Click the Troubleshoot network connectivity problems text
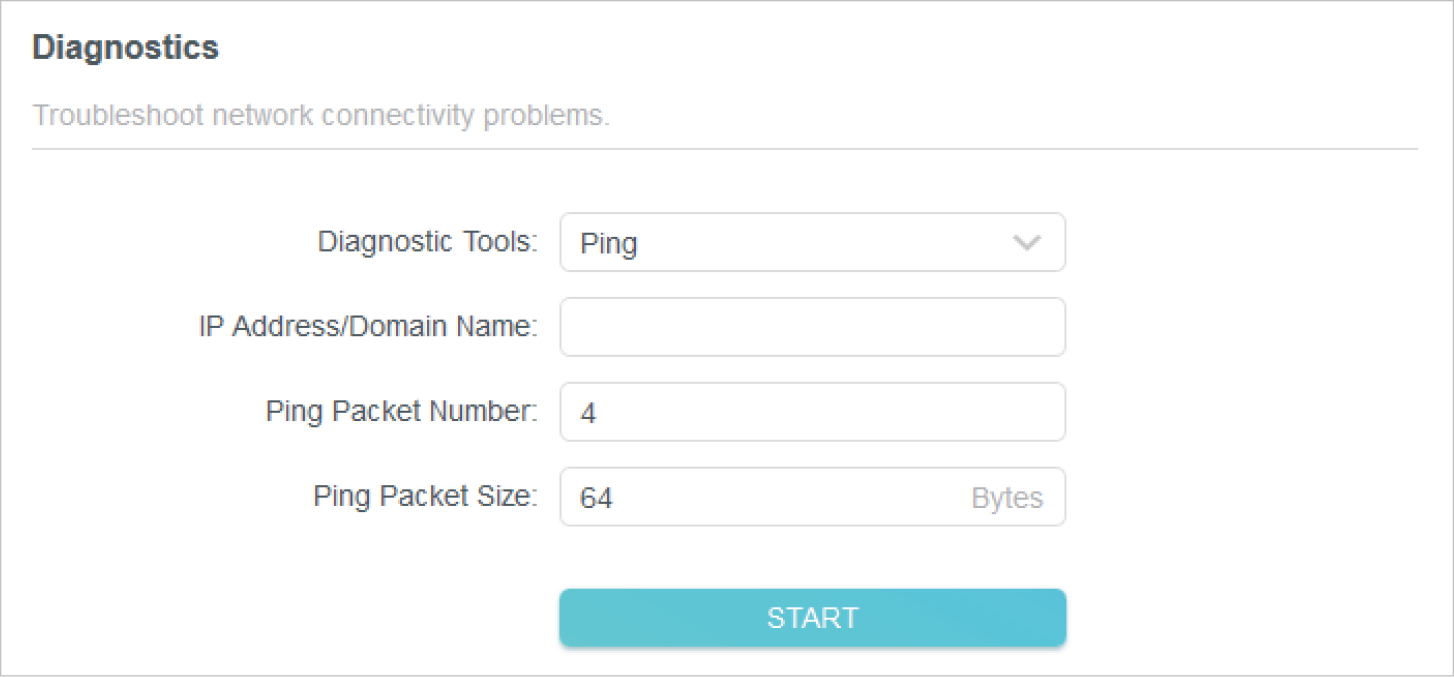Screen dimensions: 1454x677 [320, 116]
